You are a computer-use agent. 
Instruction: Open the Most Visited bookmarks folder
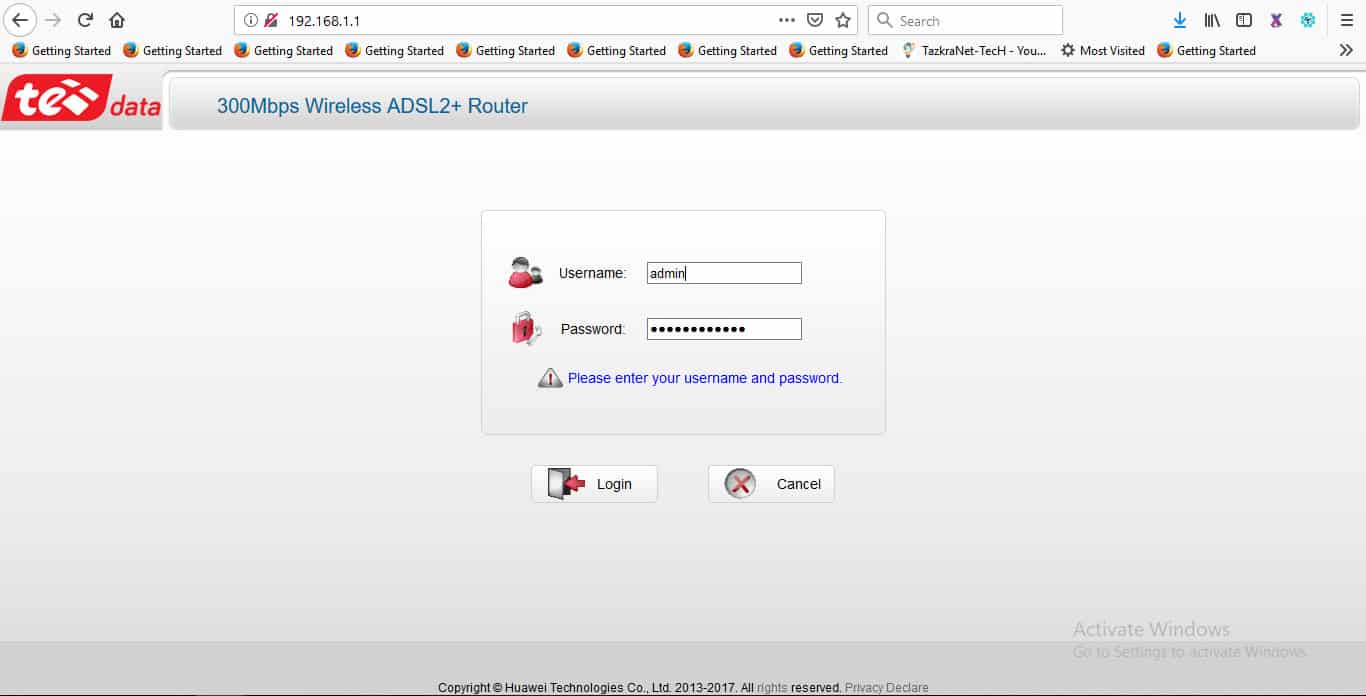click(1102, 50)
